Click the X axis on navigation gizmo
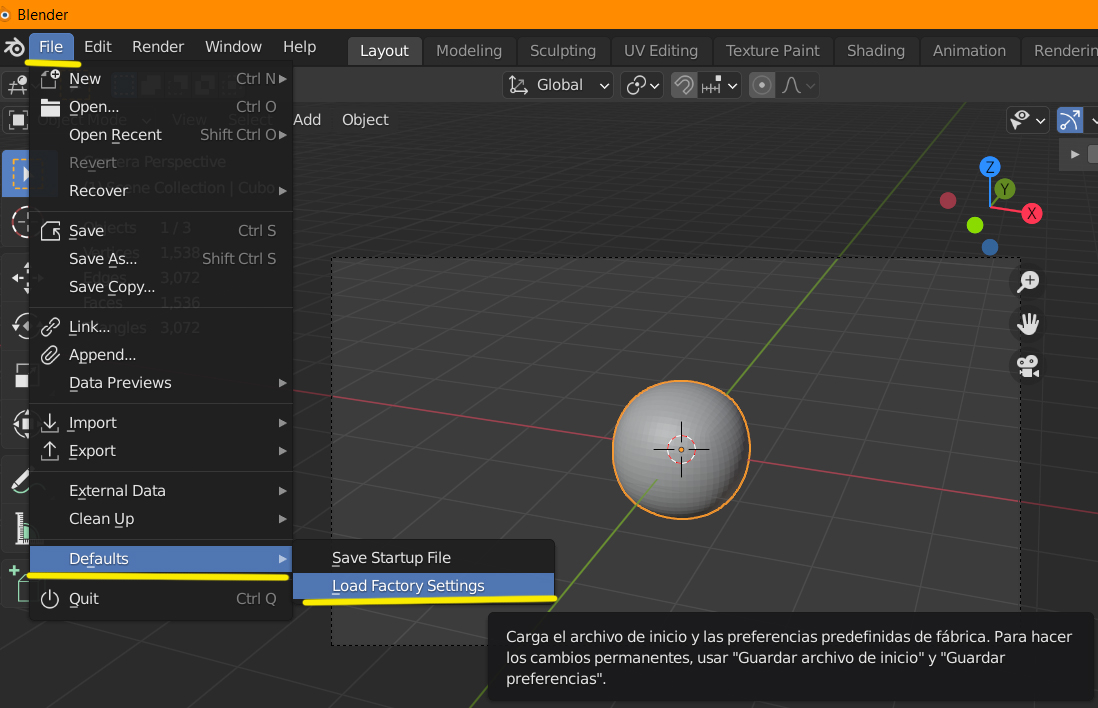 pos(1031,214)
